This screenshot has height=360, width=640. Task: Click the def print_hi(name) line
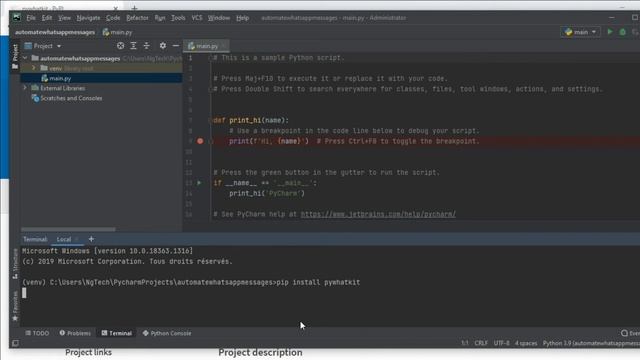[x=251, y=120]
